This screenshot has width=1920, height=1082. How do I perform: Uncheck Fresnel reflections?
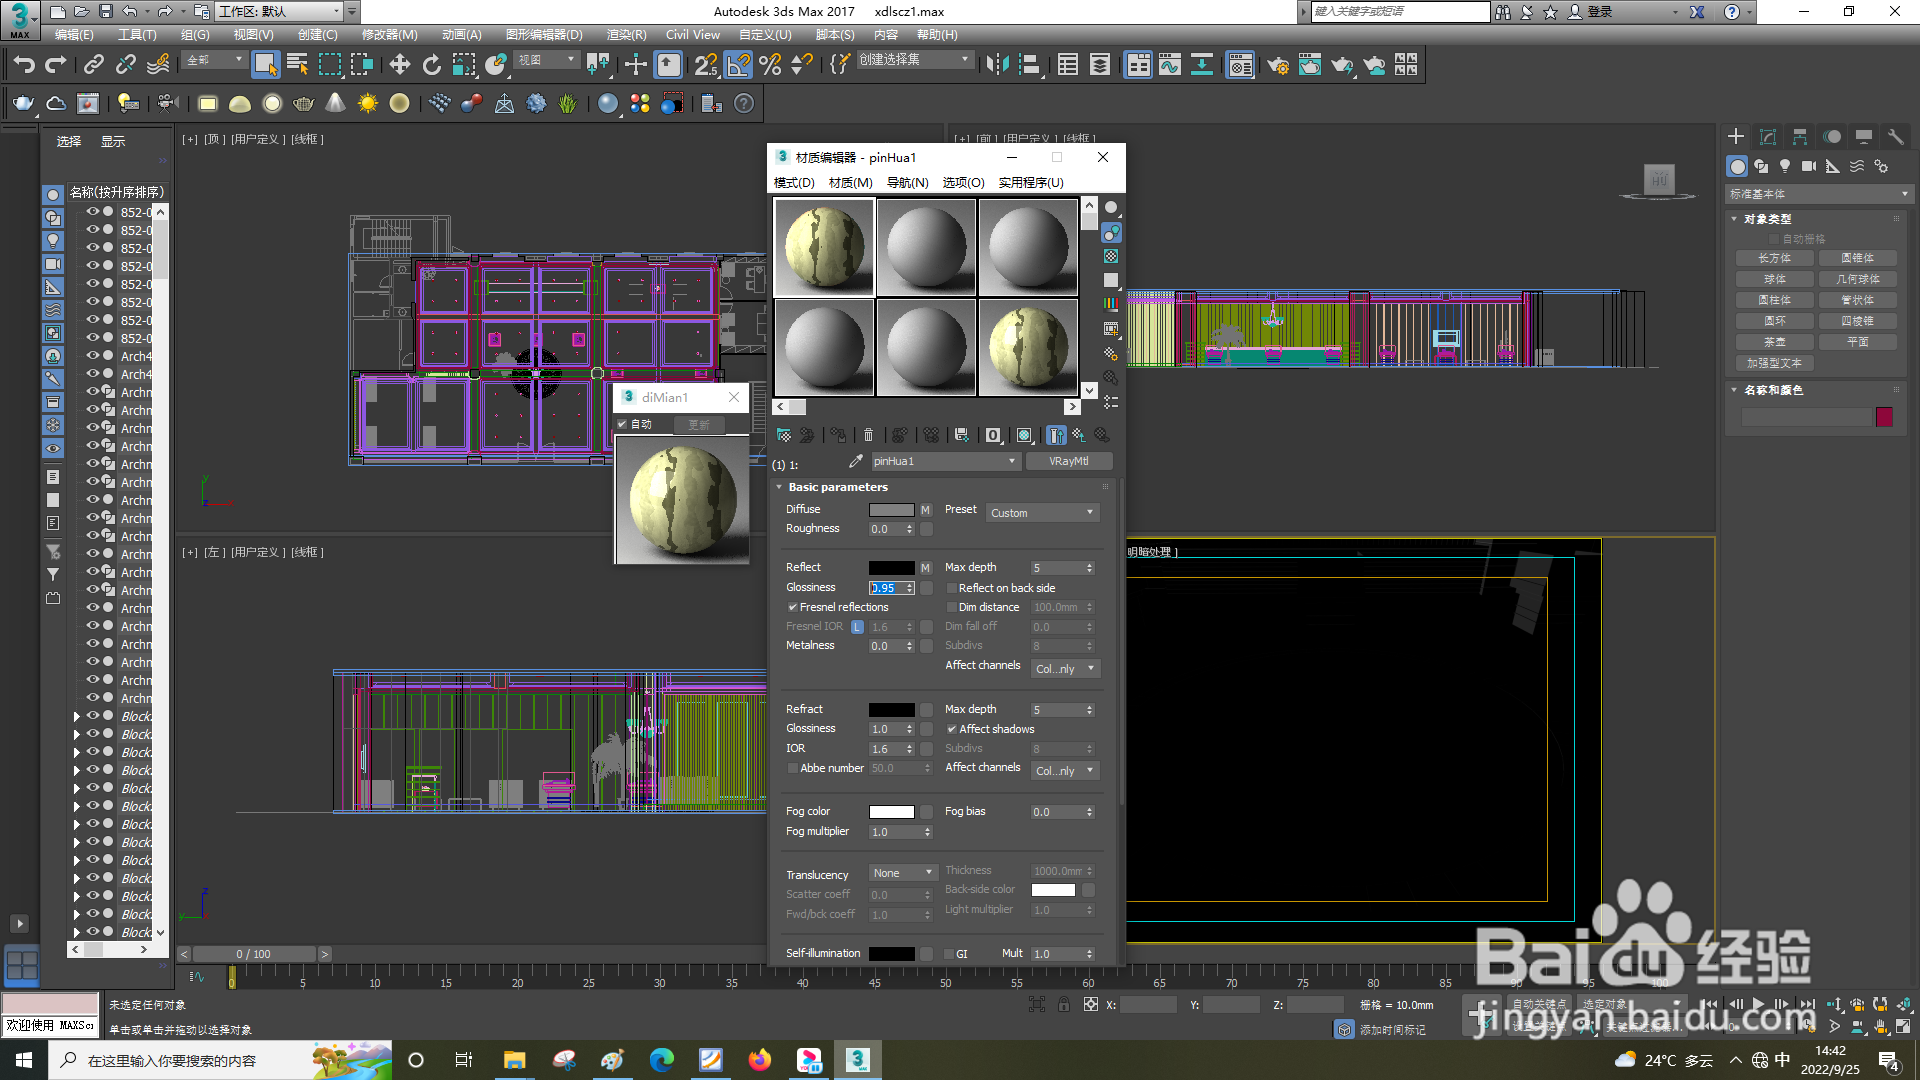point(793,607)
